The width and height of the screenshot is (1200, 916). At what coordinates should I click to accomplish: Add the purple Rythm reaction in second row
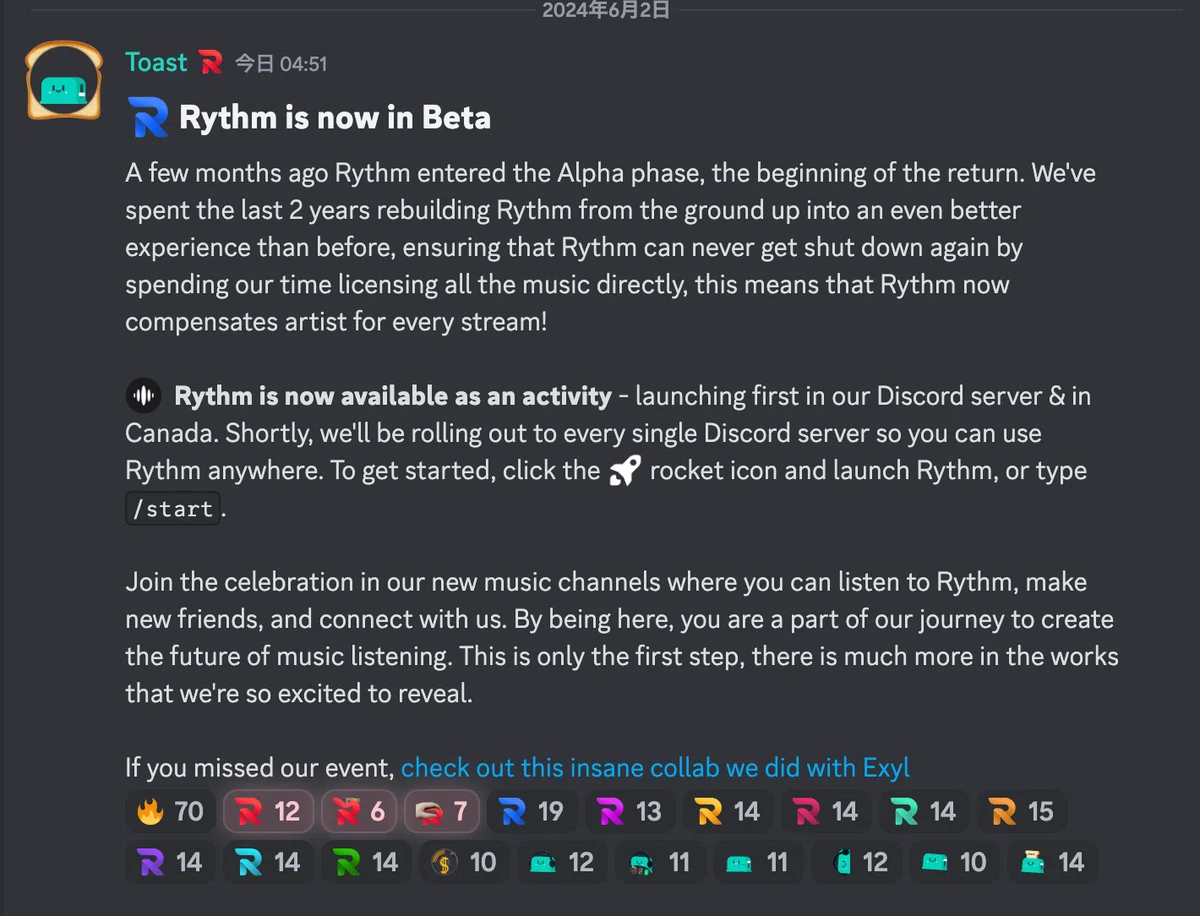pyautogui.click(x=170, y=861)
